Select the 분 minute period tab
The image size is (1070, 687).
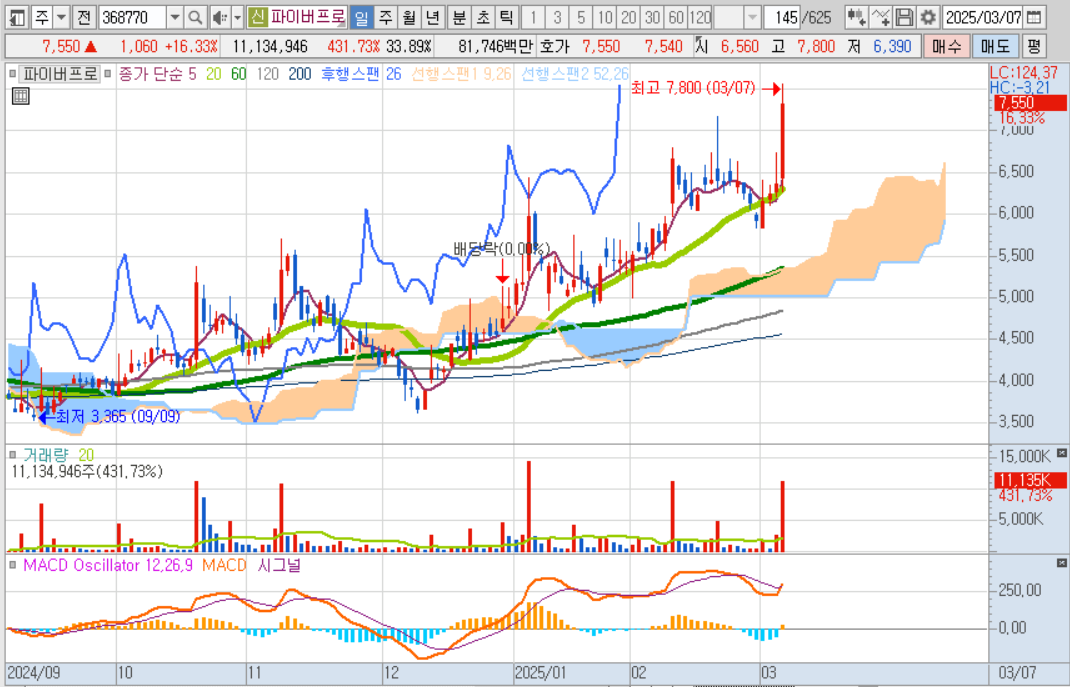[x=459, y=17]
